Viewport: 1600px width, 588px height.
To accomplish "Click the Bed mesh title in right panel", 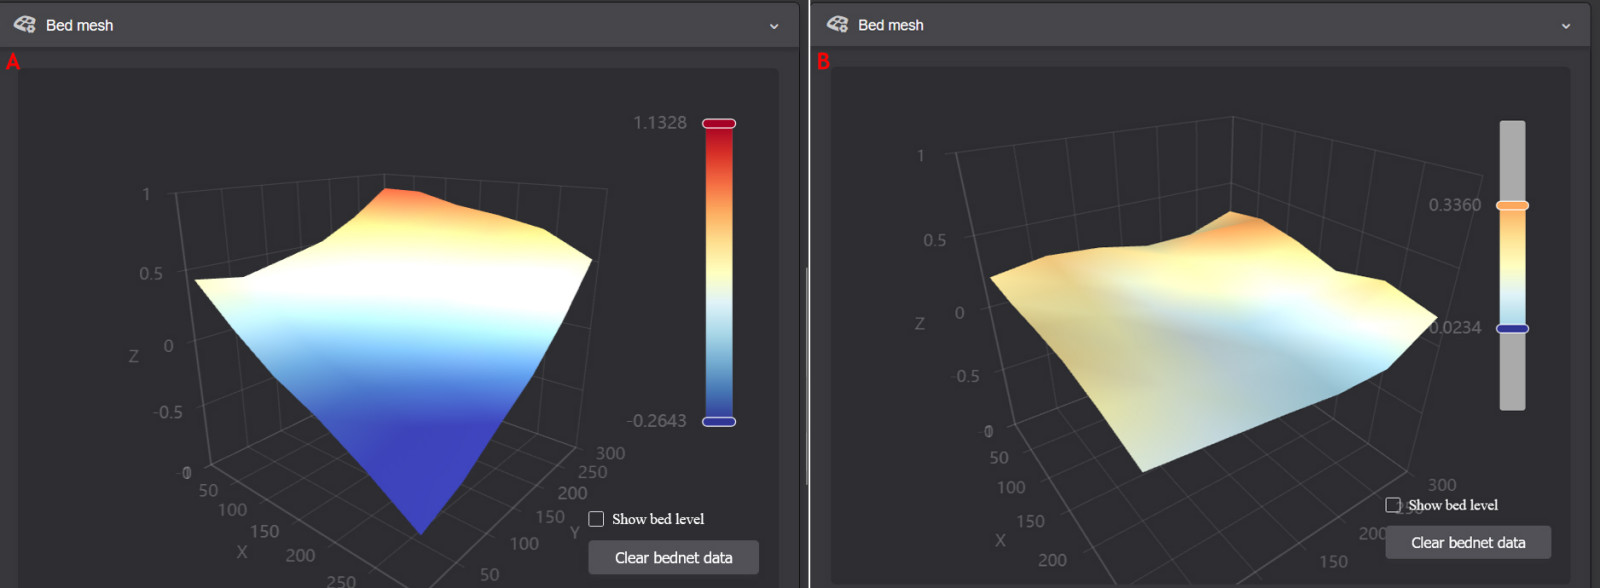I will [x=890, y=25].
